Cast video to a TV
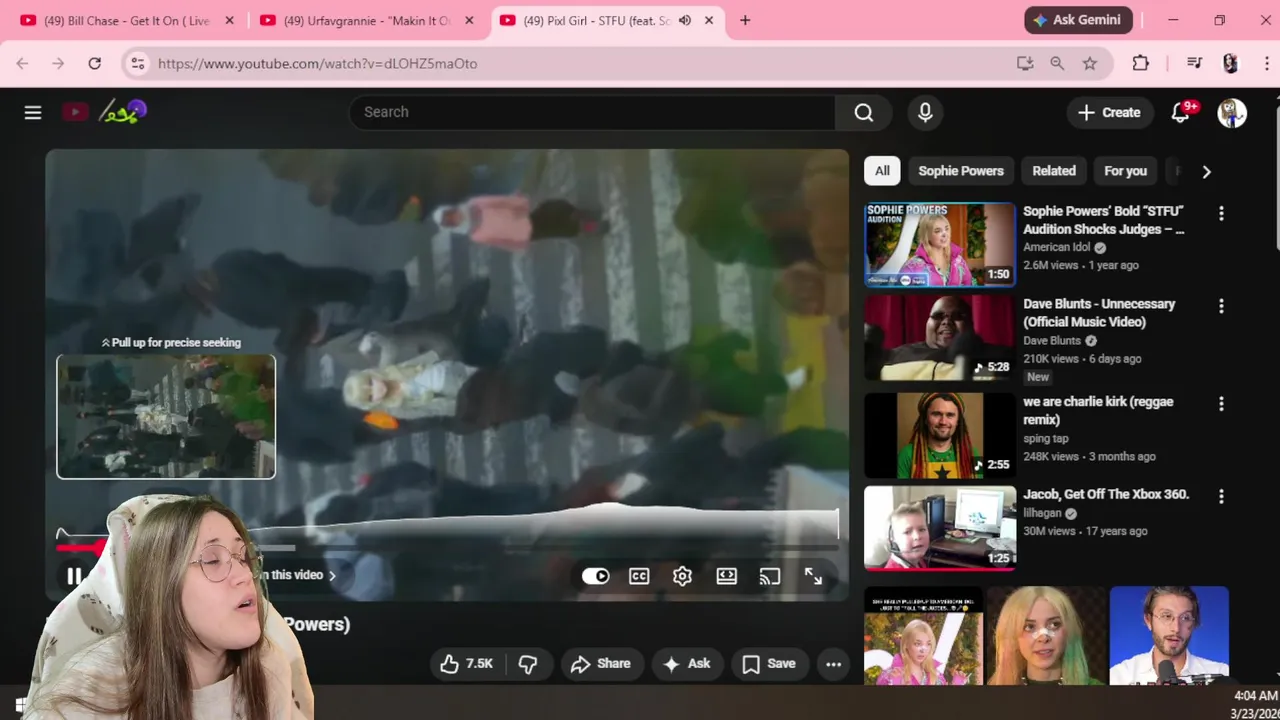 (769, 576)
